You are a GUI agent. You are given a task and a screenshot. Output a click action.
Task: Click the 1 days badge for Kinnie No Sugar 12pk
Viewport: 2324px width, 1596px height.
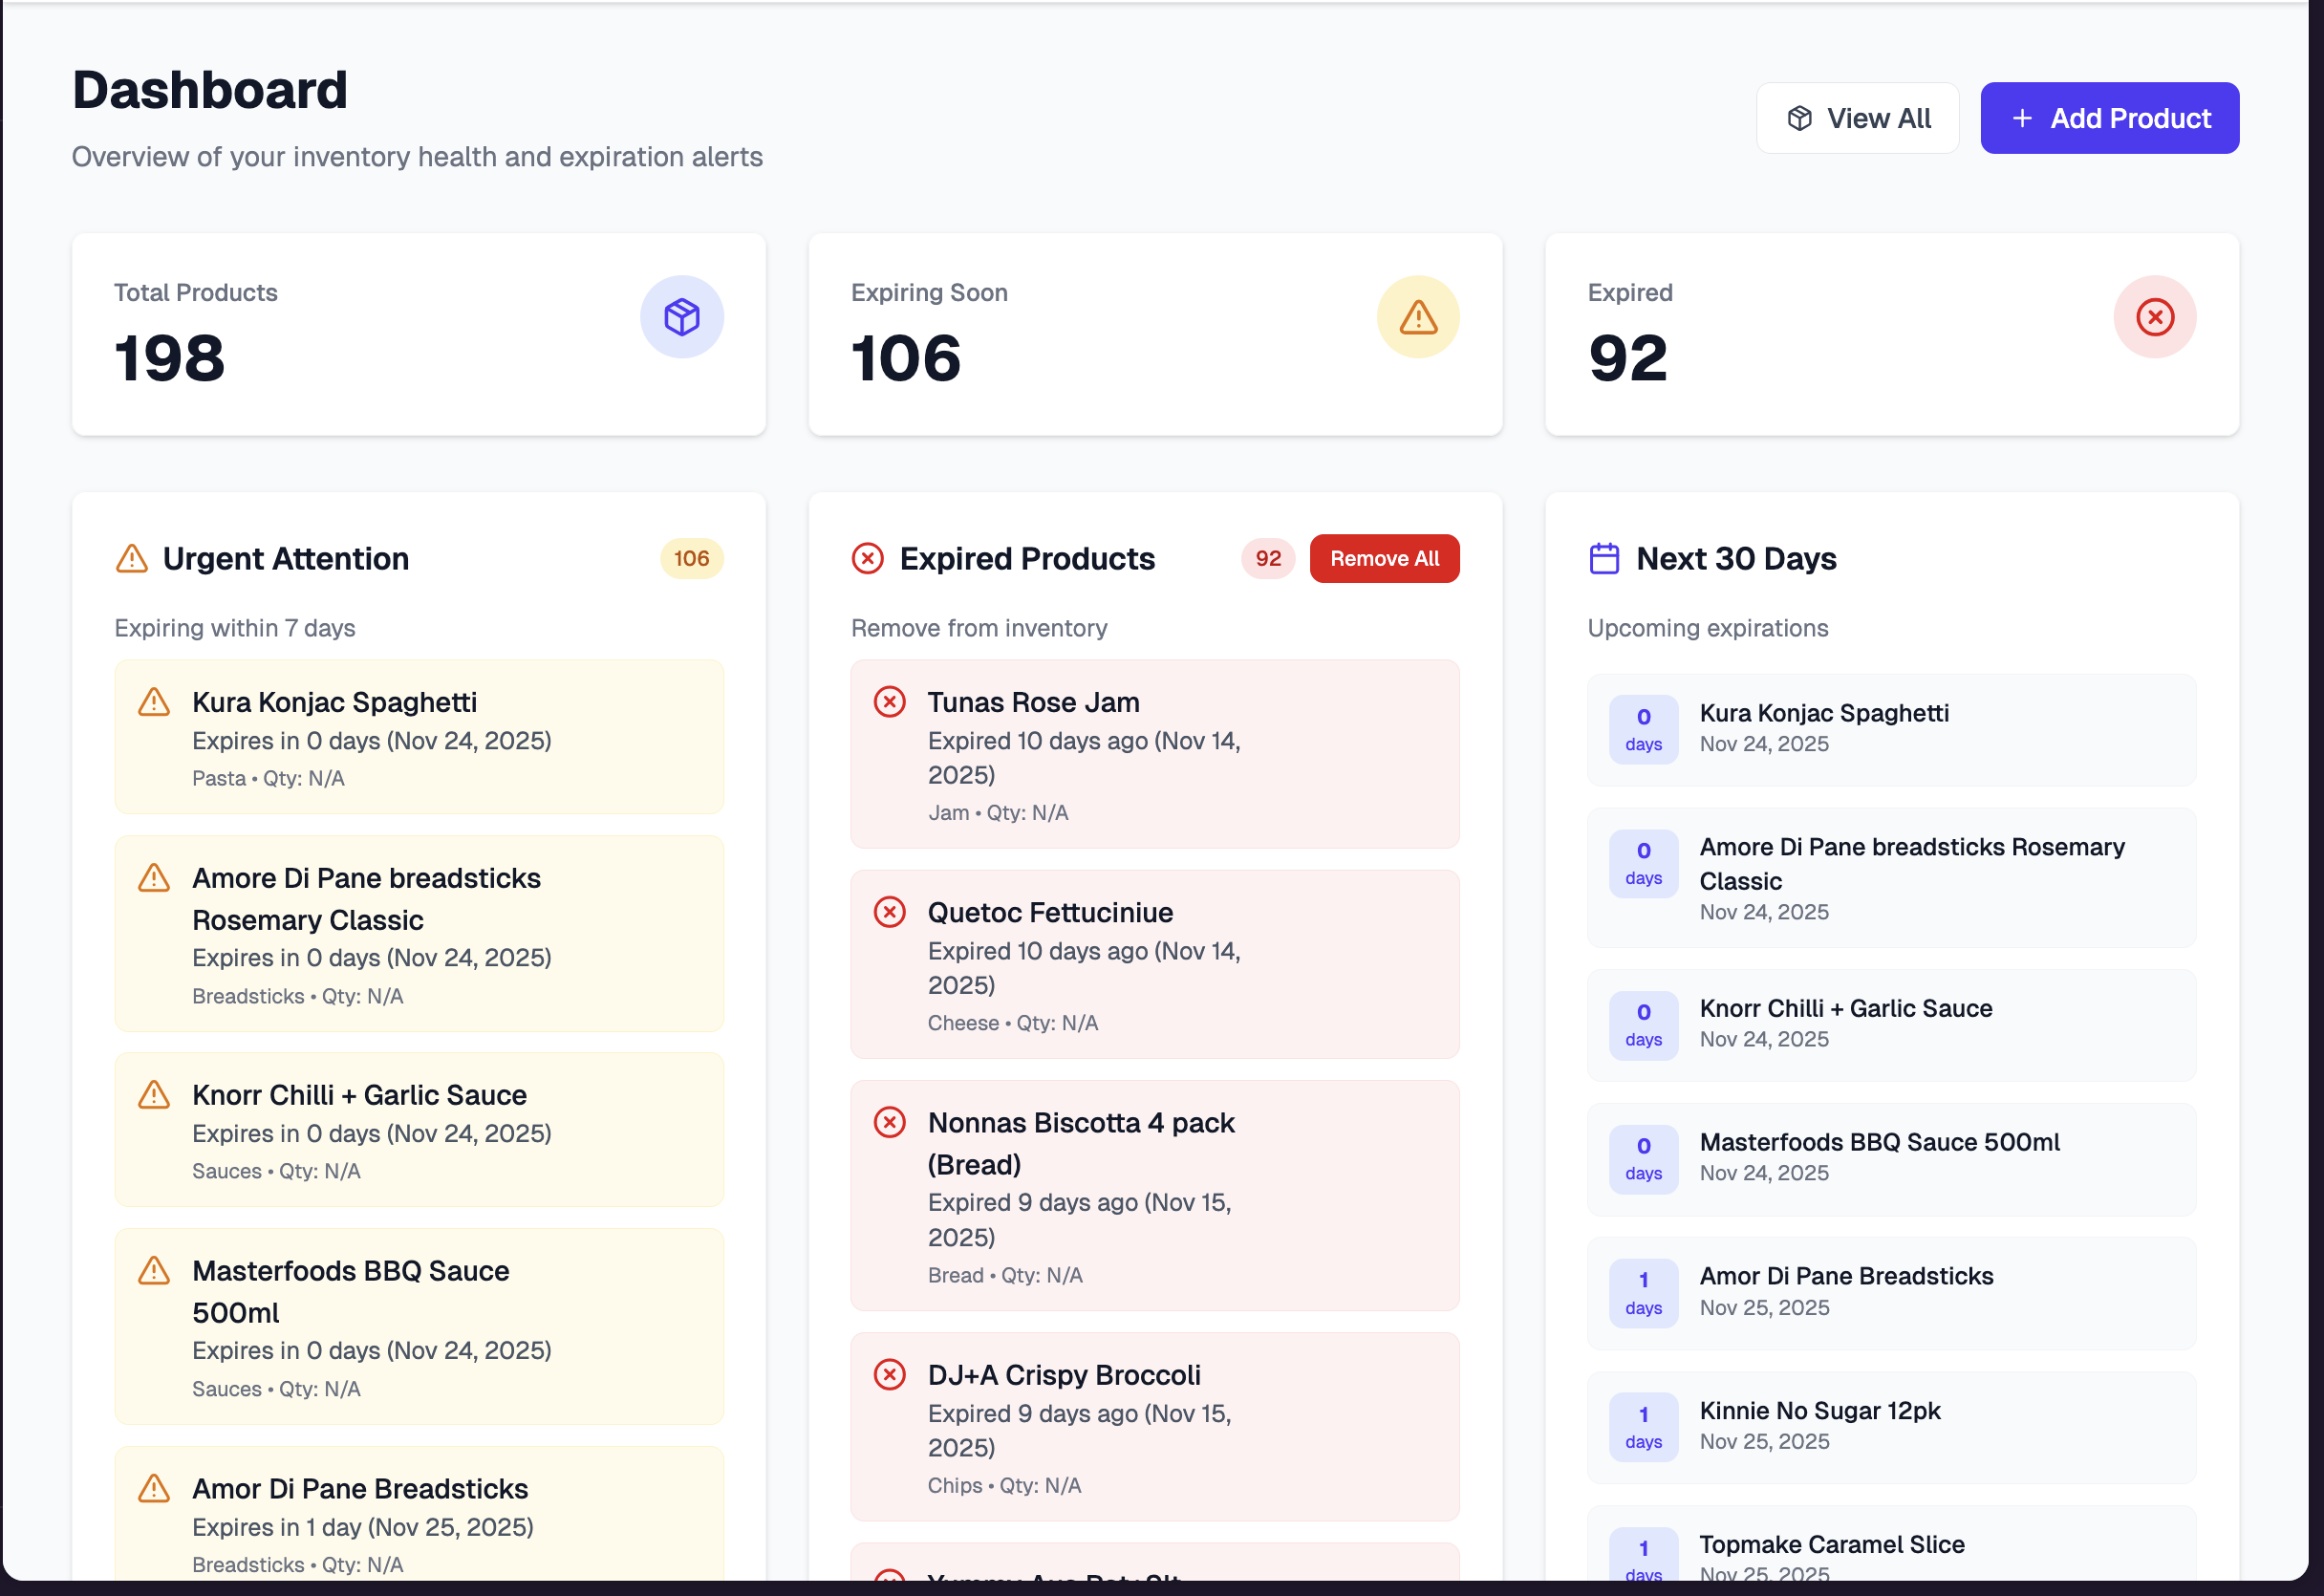1643,1427
